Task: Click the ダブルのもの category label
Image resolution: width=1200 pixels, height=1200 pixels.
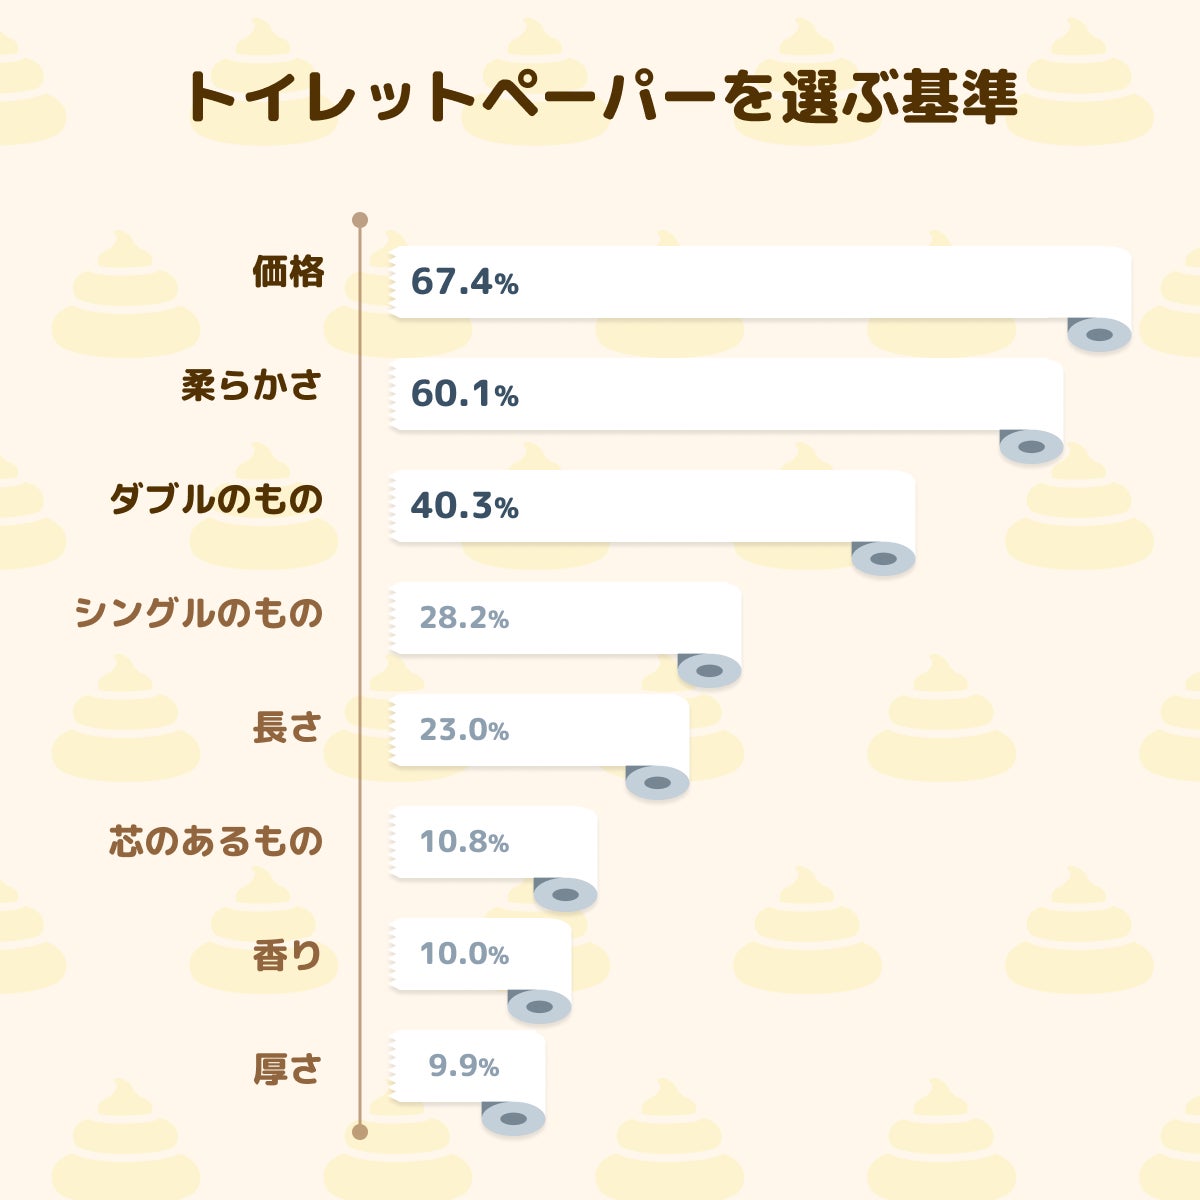Action: [216, 499]
